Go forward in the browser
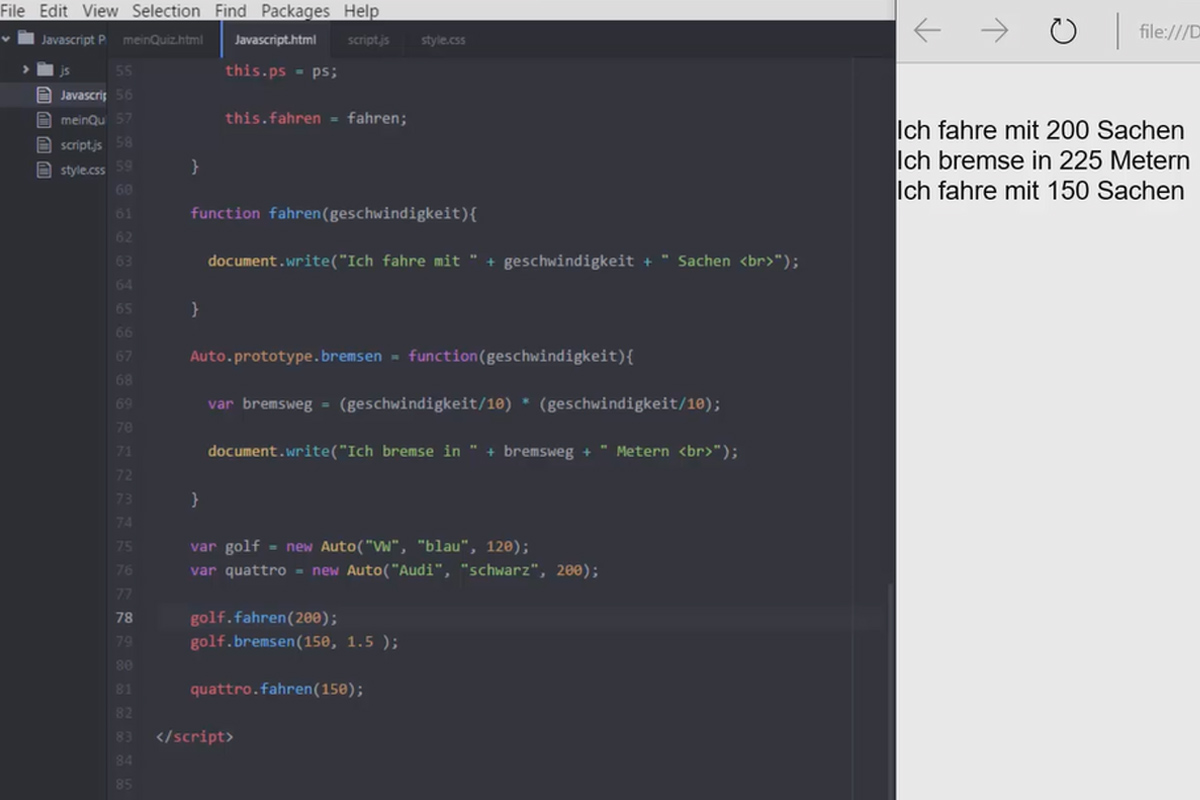This screenshot has width=1200, height=800. pos(995,31)
